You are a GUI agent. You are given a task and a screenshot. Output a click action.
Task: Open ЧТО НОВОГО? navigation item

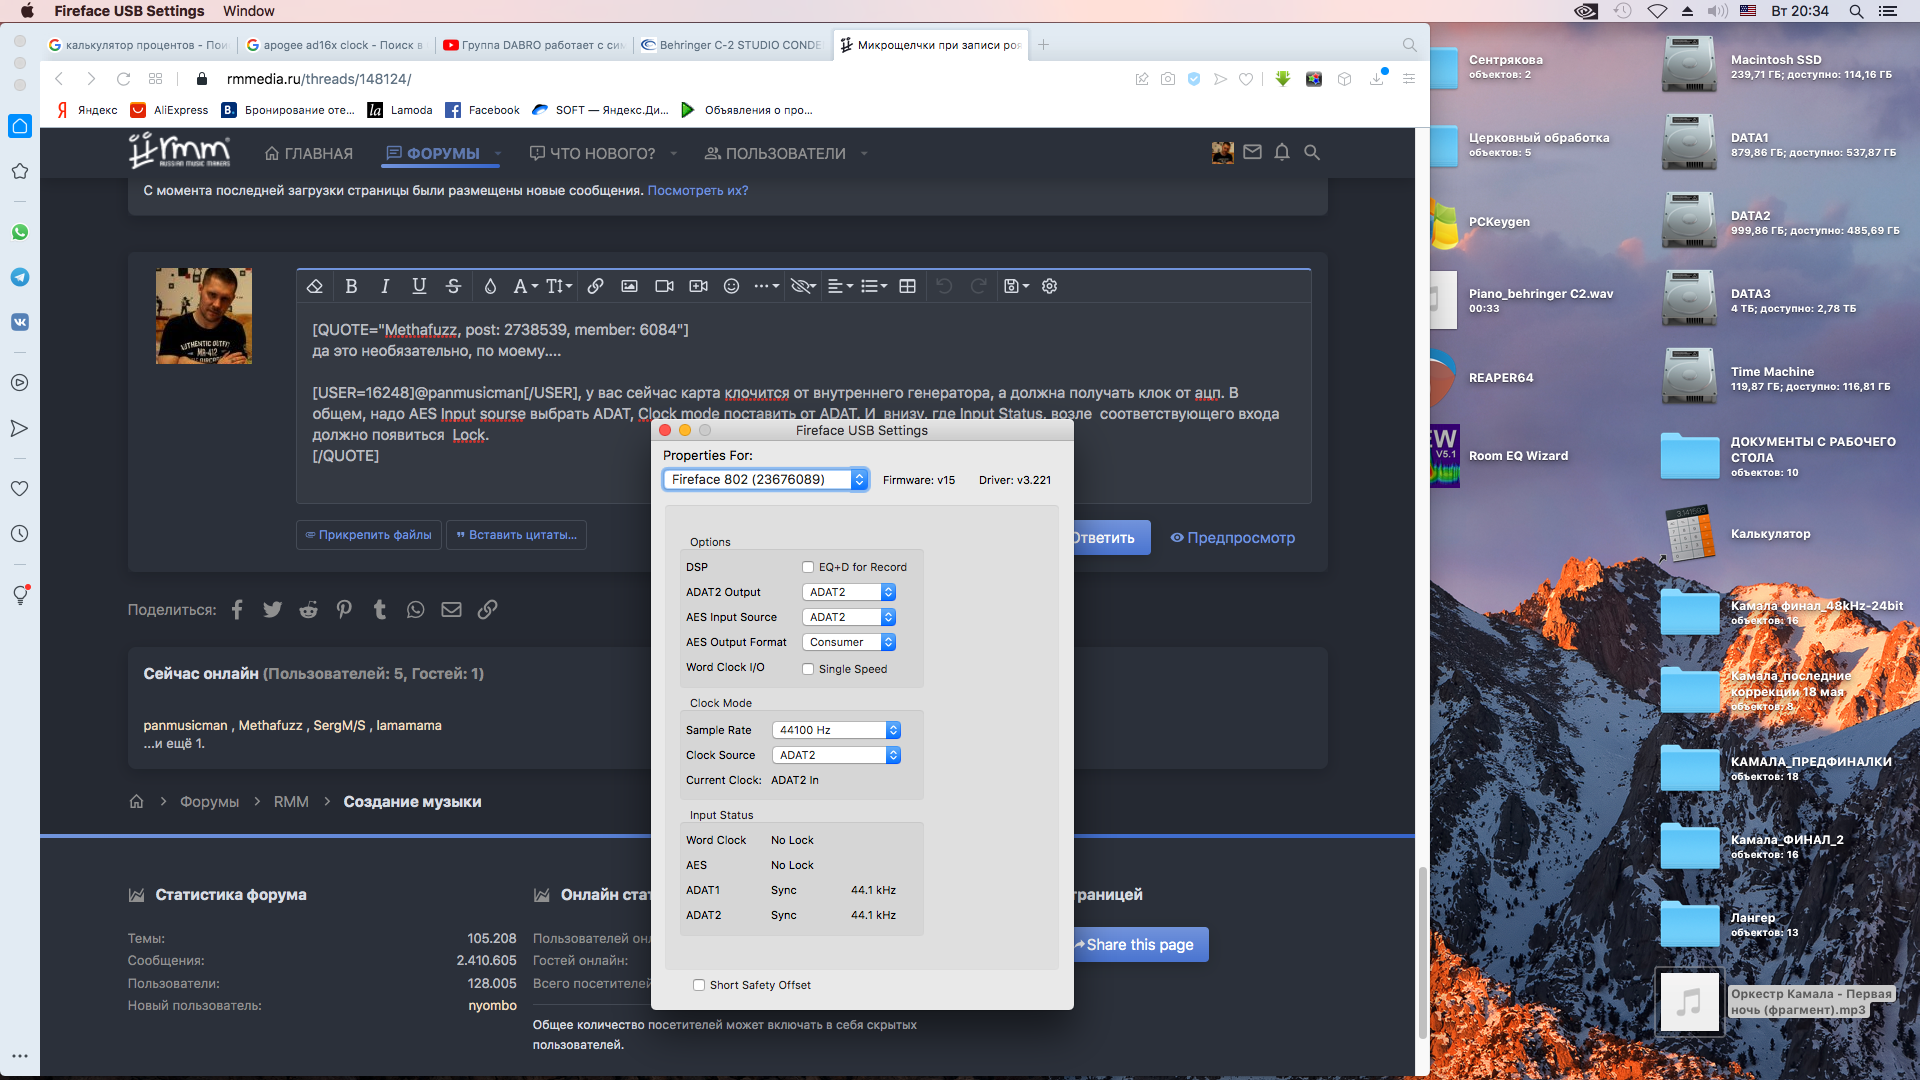(x=592, y=153)
